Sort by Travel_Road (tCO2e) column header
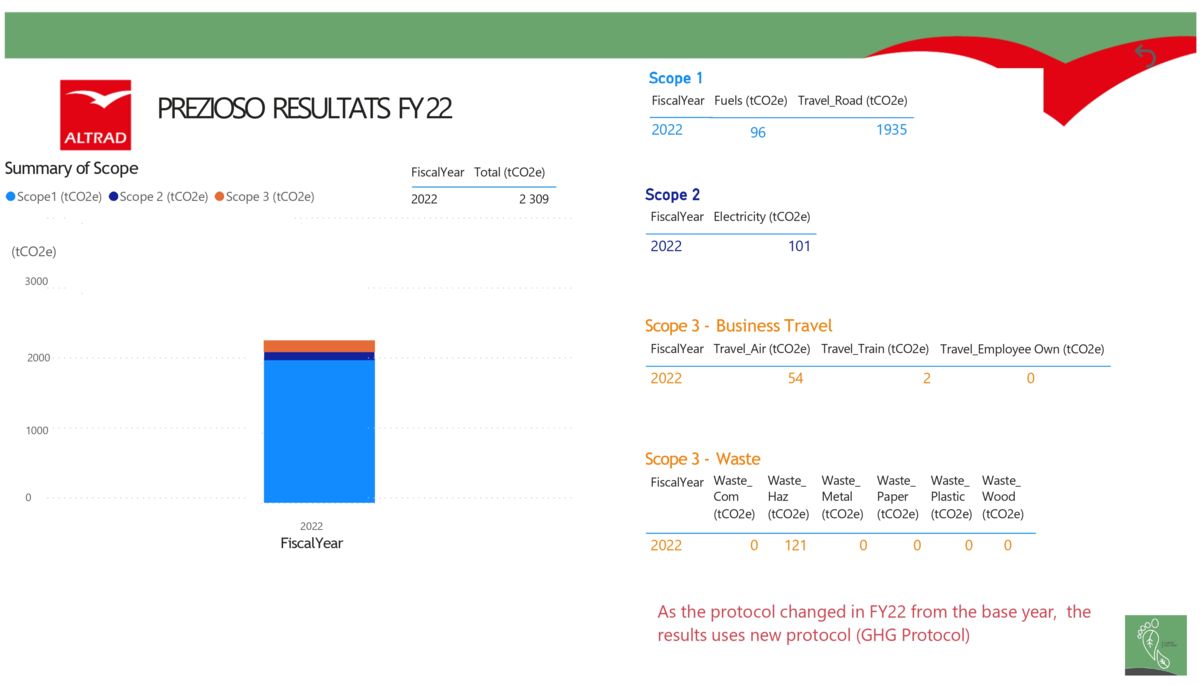Screen dimensions: 1200x685 (x=852, y=101)
